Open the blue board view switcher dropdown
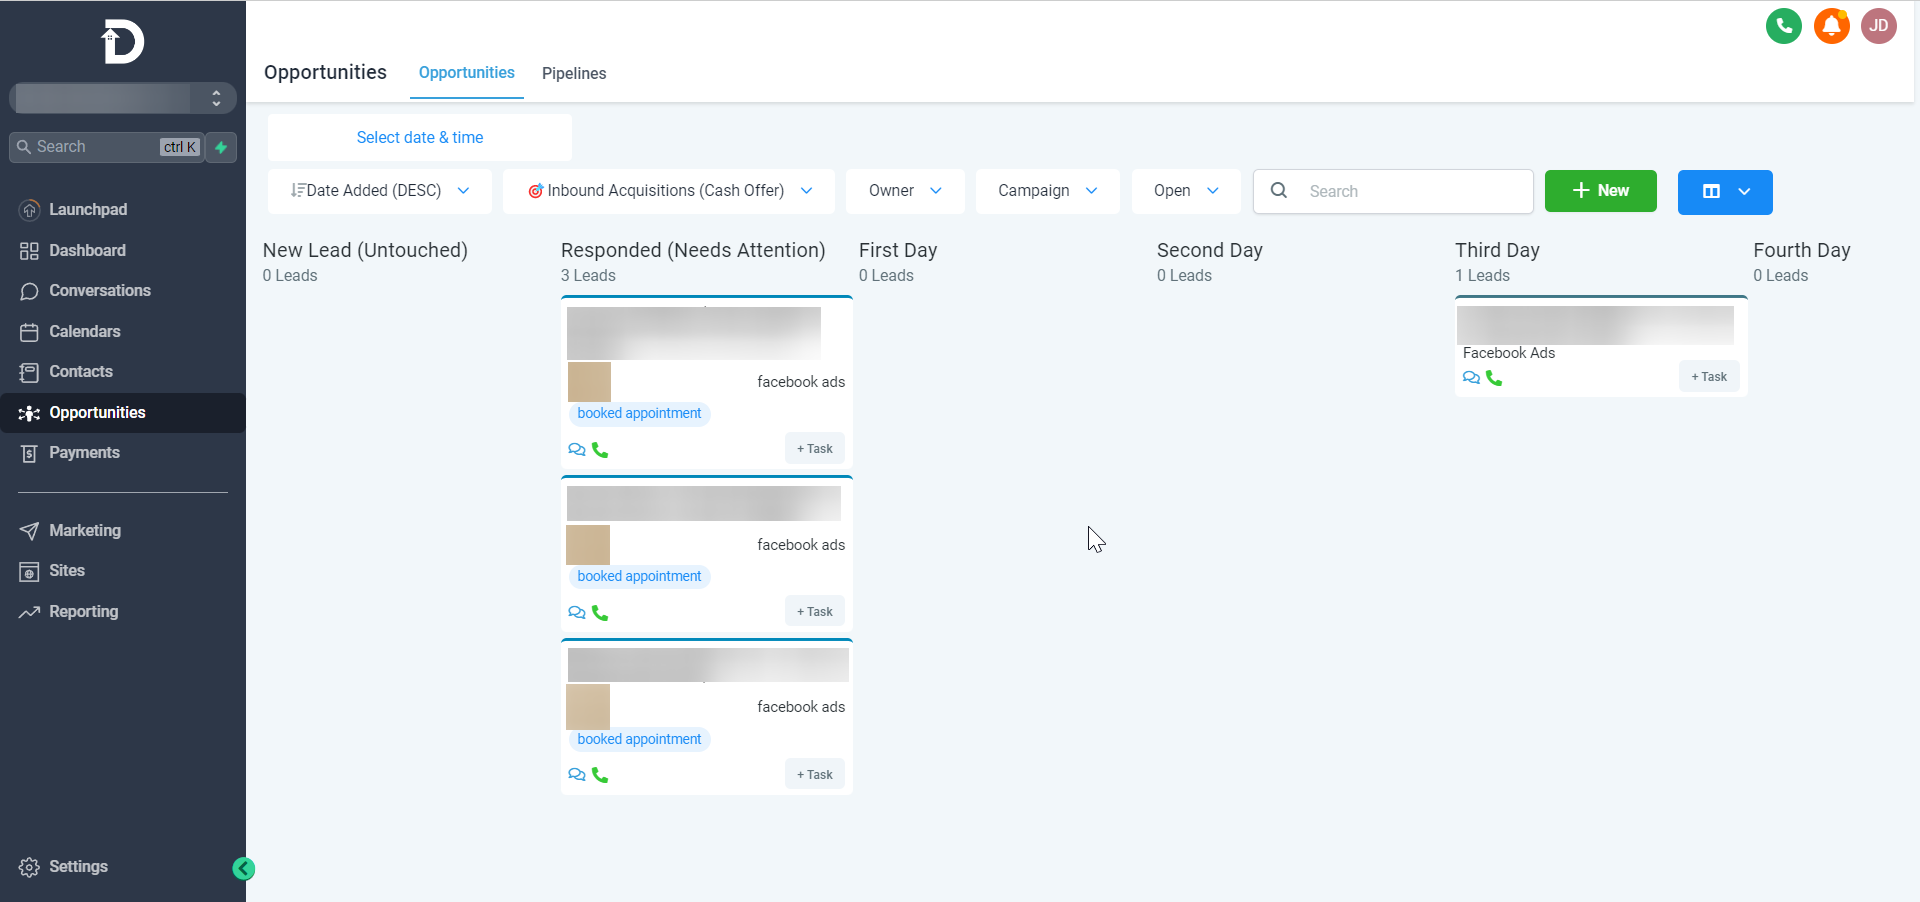The image size is (1920, 902). 1725,192
